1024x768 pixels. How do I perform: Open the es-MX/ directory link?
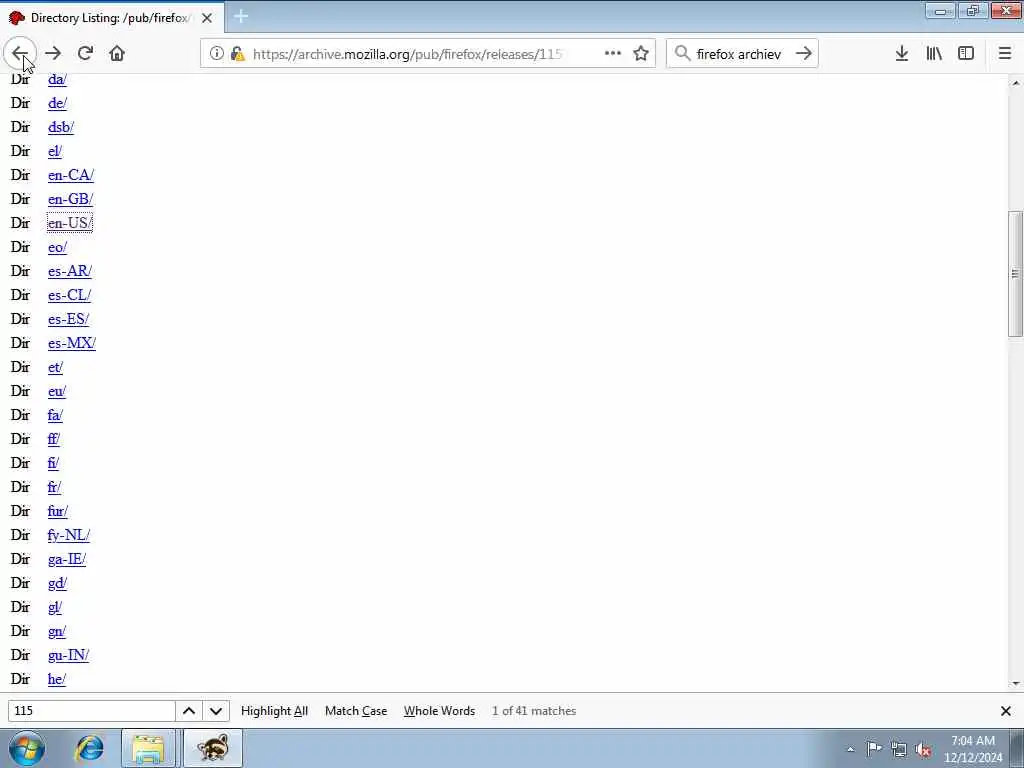[72, 344]
